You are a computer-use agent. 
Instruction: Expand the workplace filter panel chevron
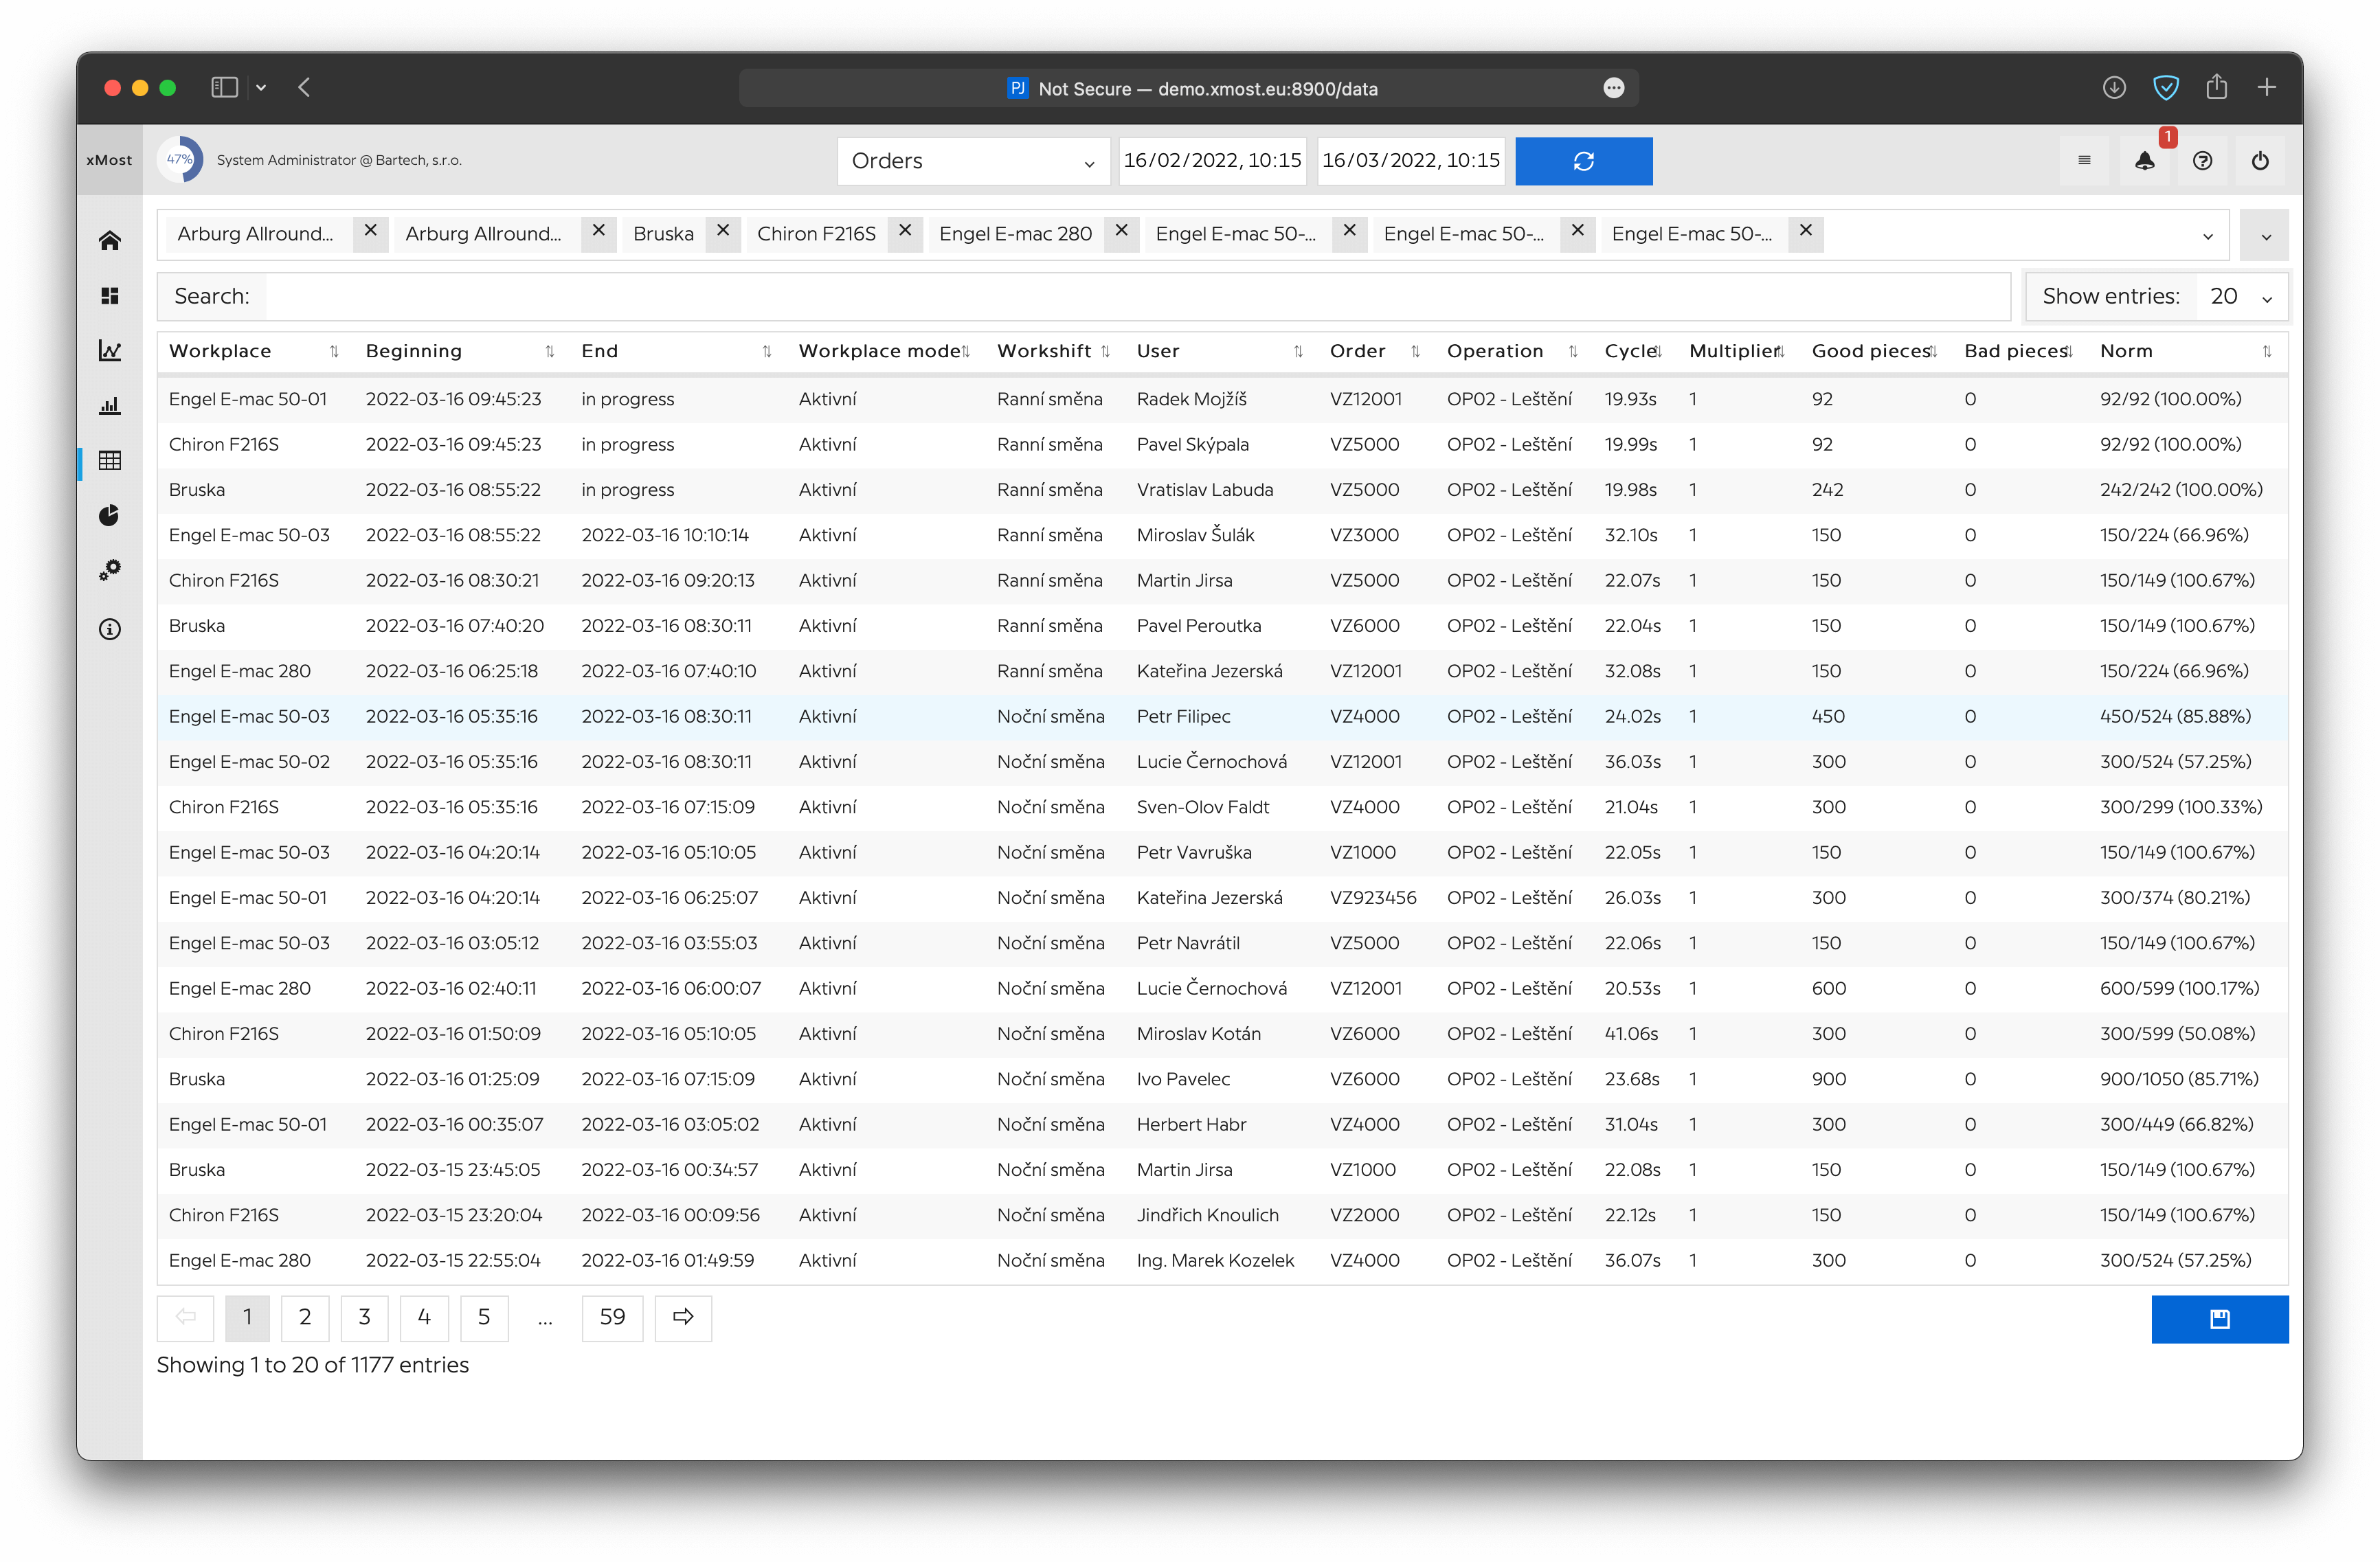tap(2266, 236)
